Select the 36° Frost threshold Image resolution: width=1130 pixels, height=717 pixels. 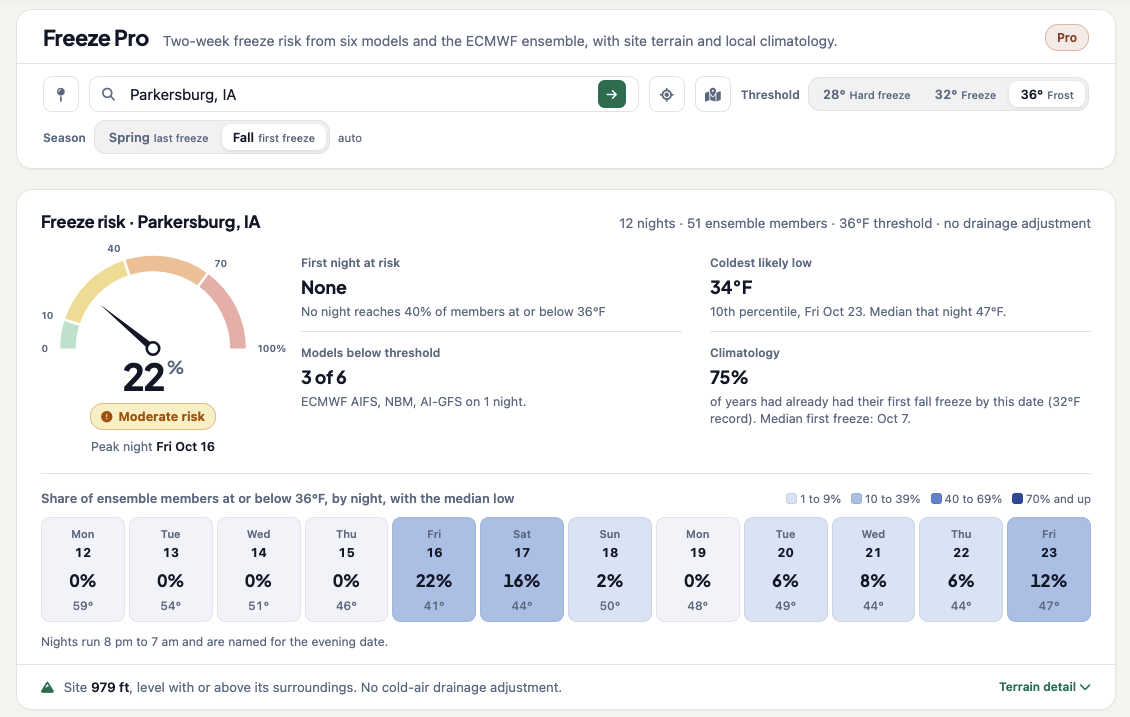point(1047,94)
